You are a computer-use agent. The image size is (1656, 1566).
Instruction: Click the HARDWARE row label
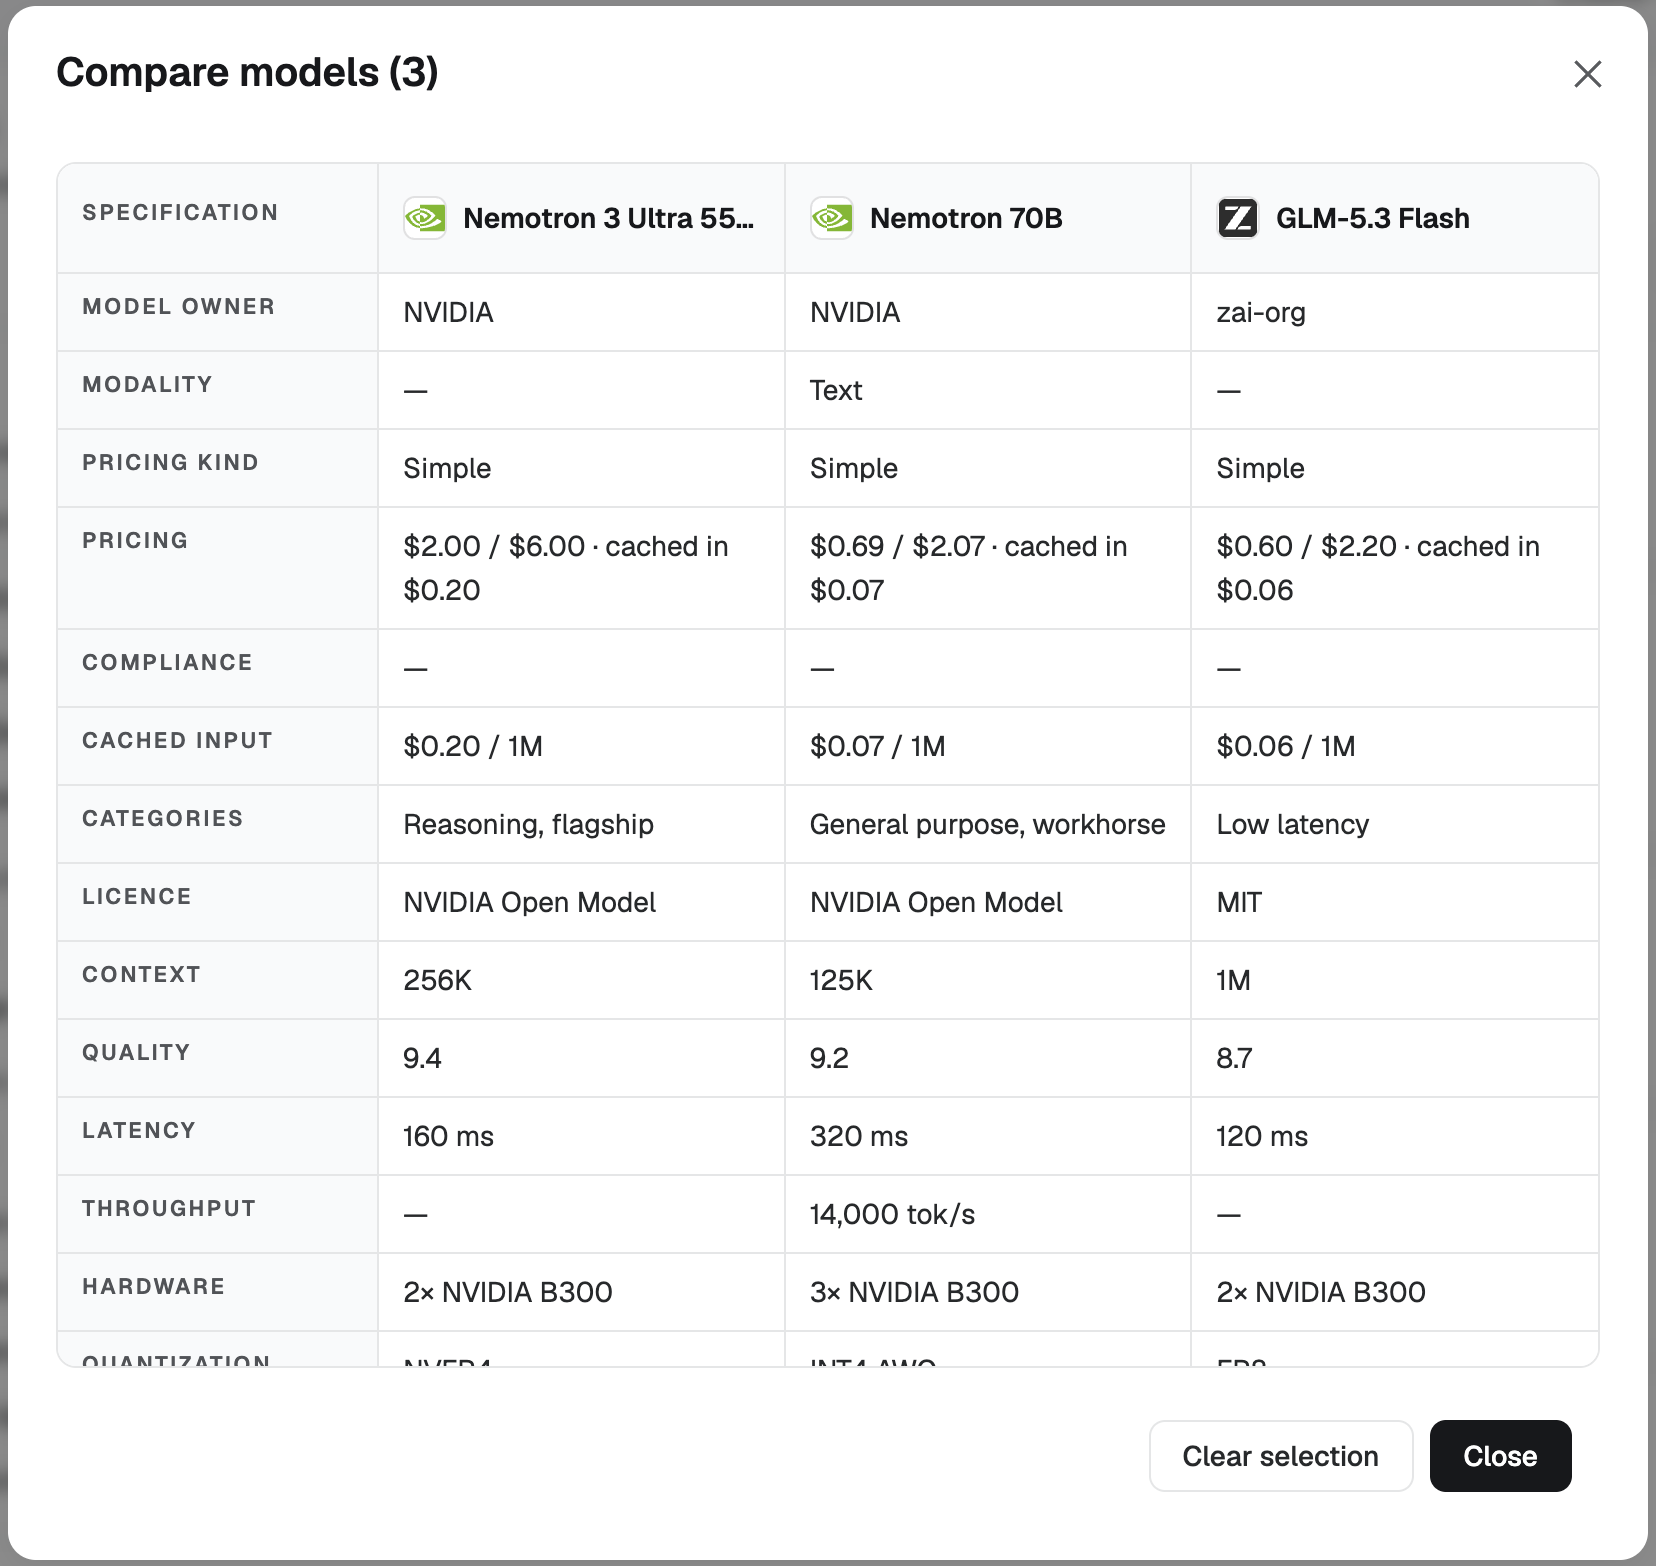[154, 1287]
